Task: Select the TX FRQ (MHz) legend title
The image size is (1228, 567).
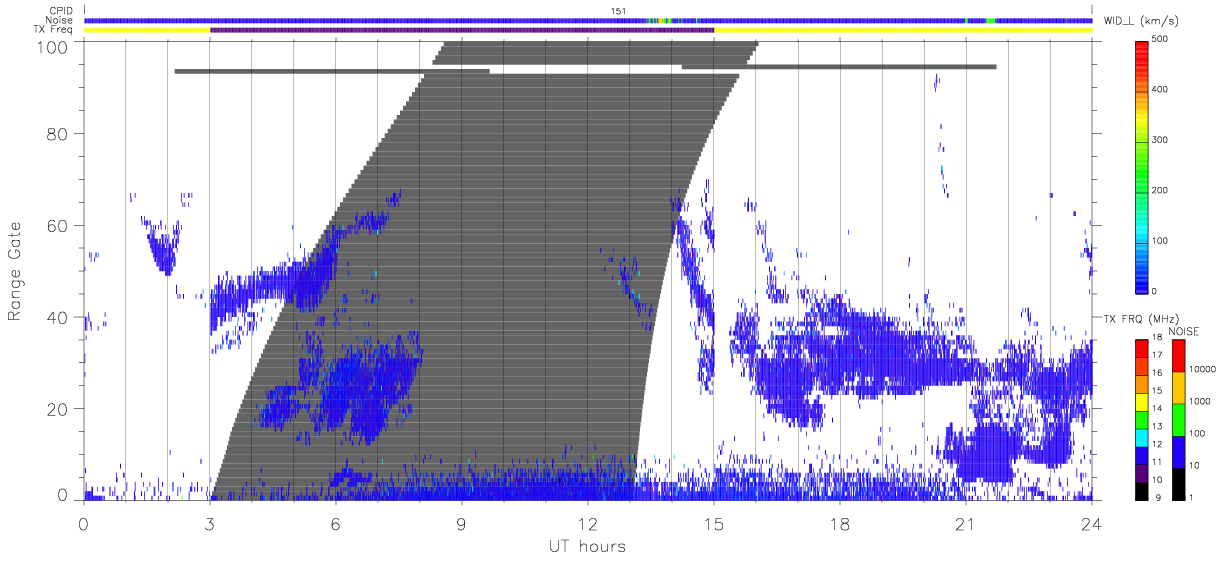Action: (x=1140, y=318)
